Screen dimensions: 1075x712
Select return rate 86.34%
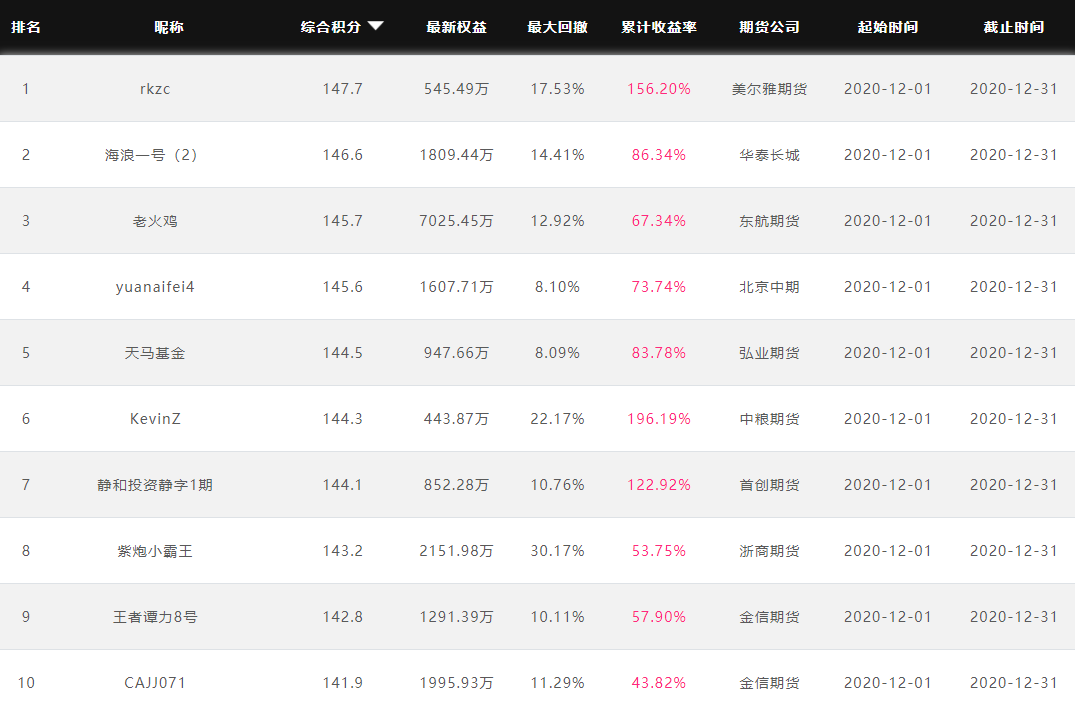tap(659, 155)
